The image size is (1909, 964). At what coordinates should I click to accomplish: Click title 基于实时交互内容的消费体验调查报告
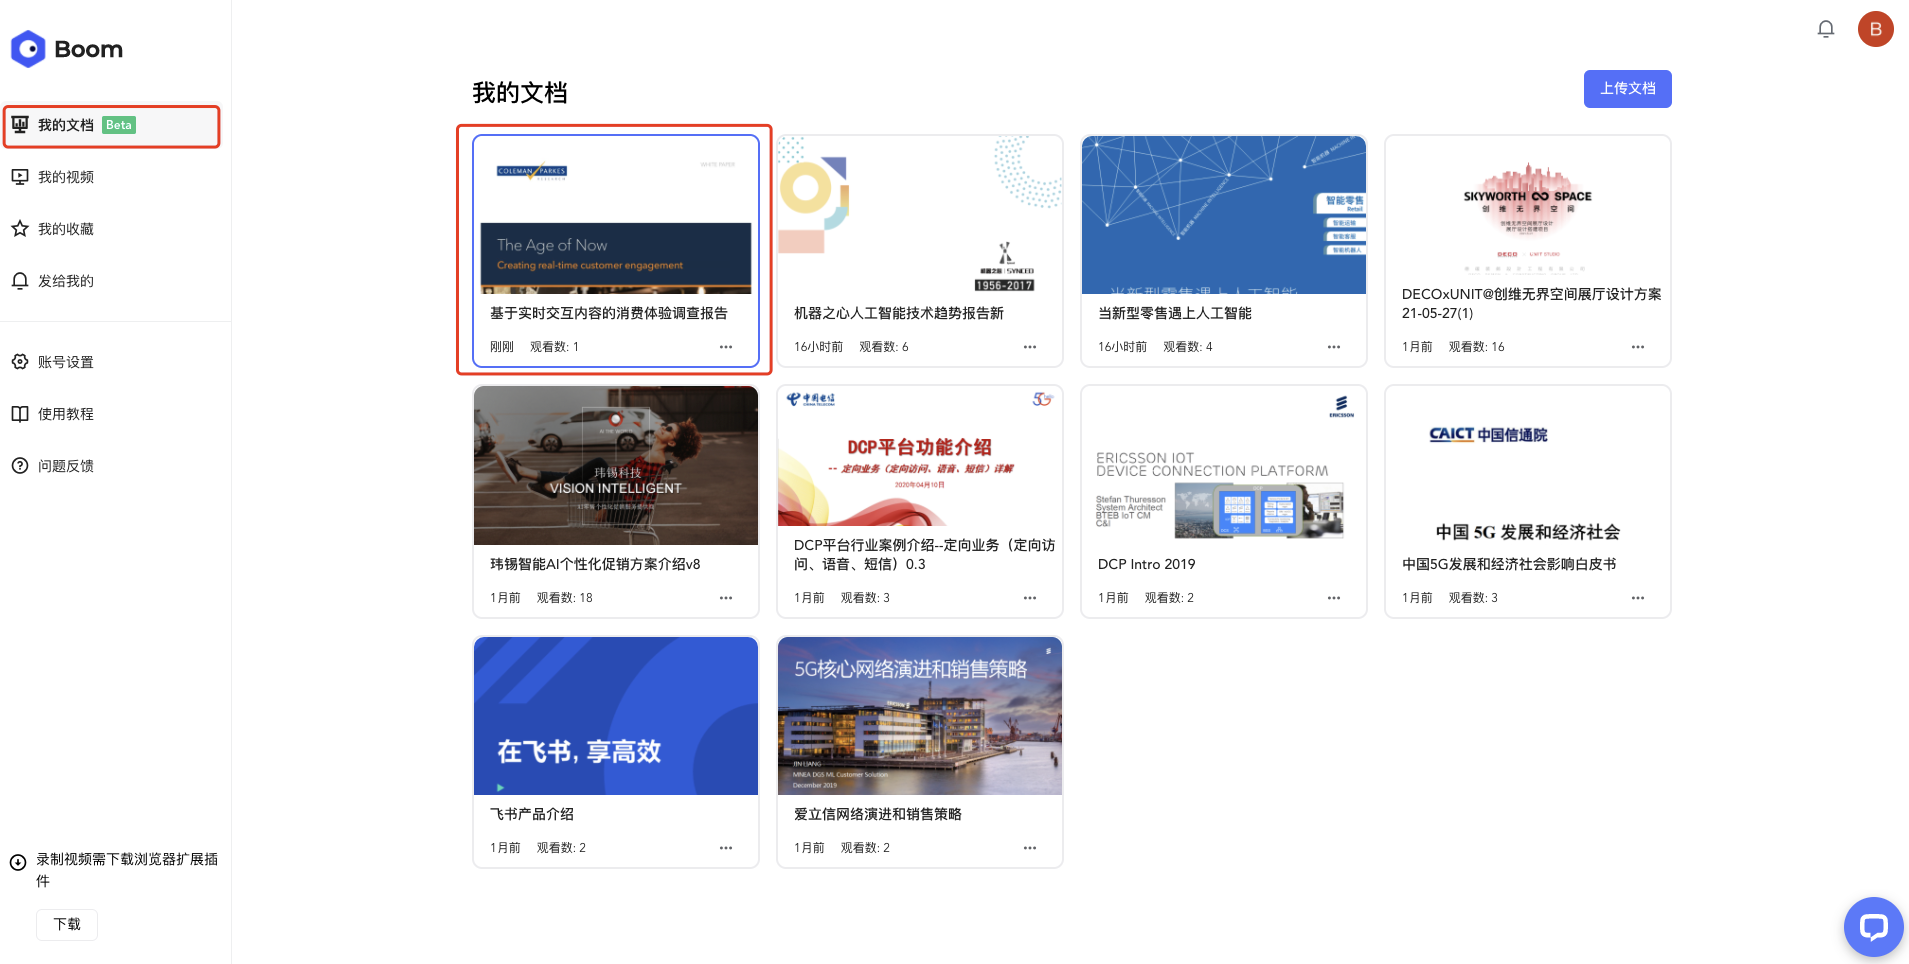click(609, 313)
